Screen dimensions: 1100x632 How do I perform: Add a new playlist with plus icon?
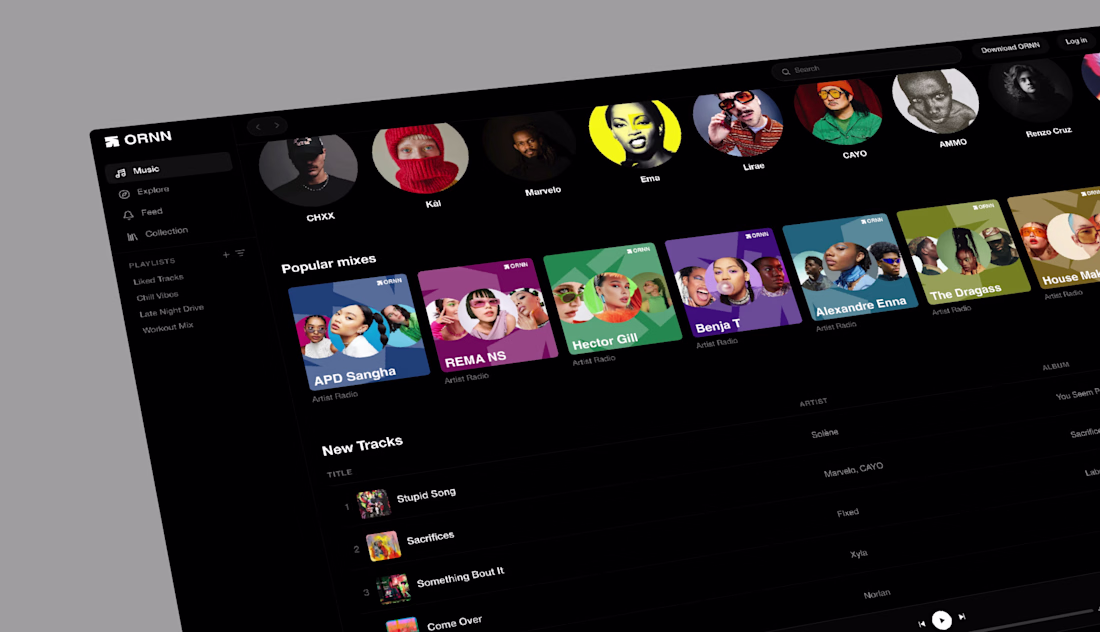point(226,254)
